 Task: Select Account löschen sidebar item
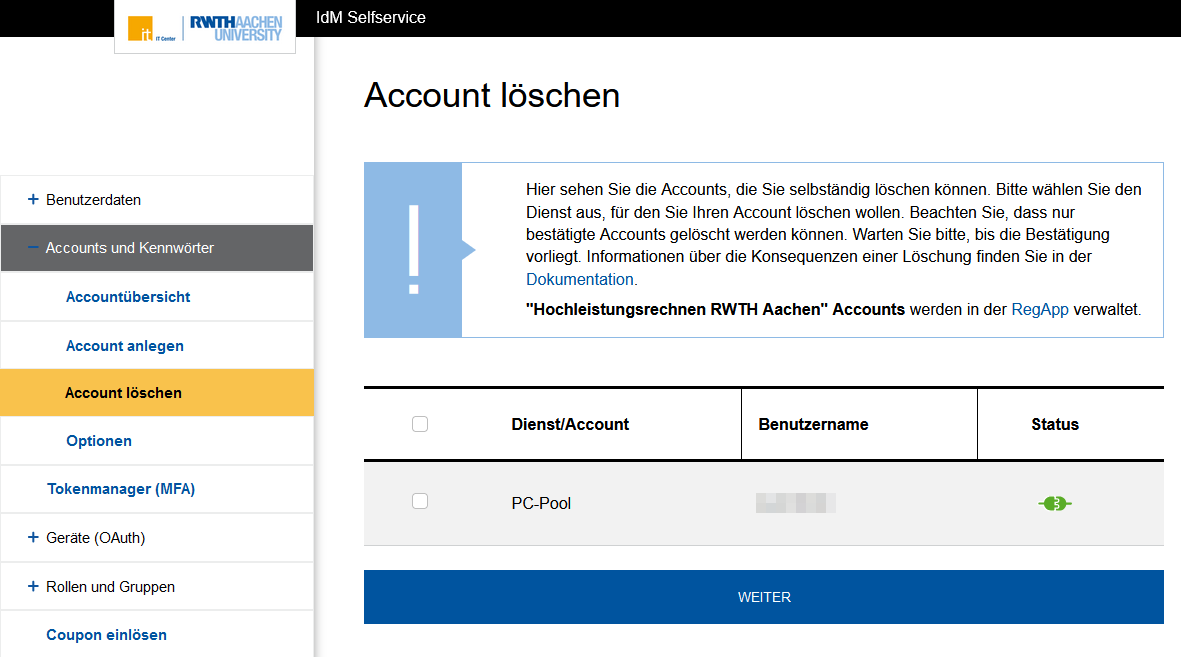[x=123, y=393]
